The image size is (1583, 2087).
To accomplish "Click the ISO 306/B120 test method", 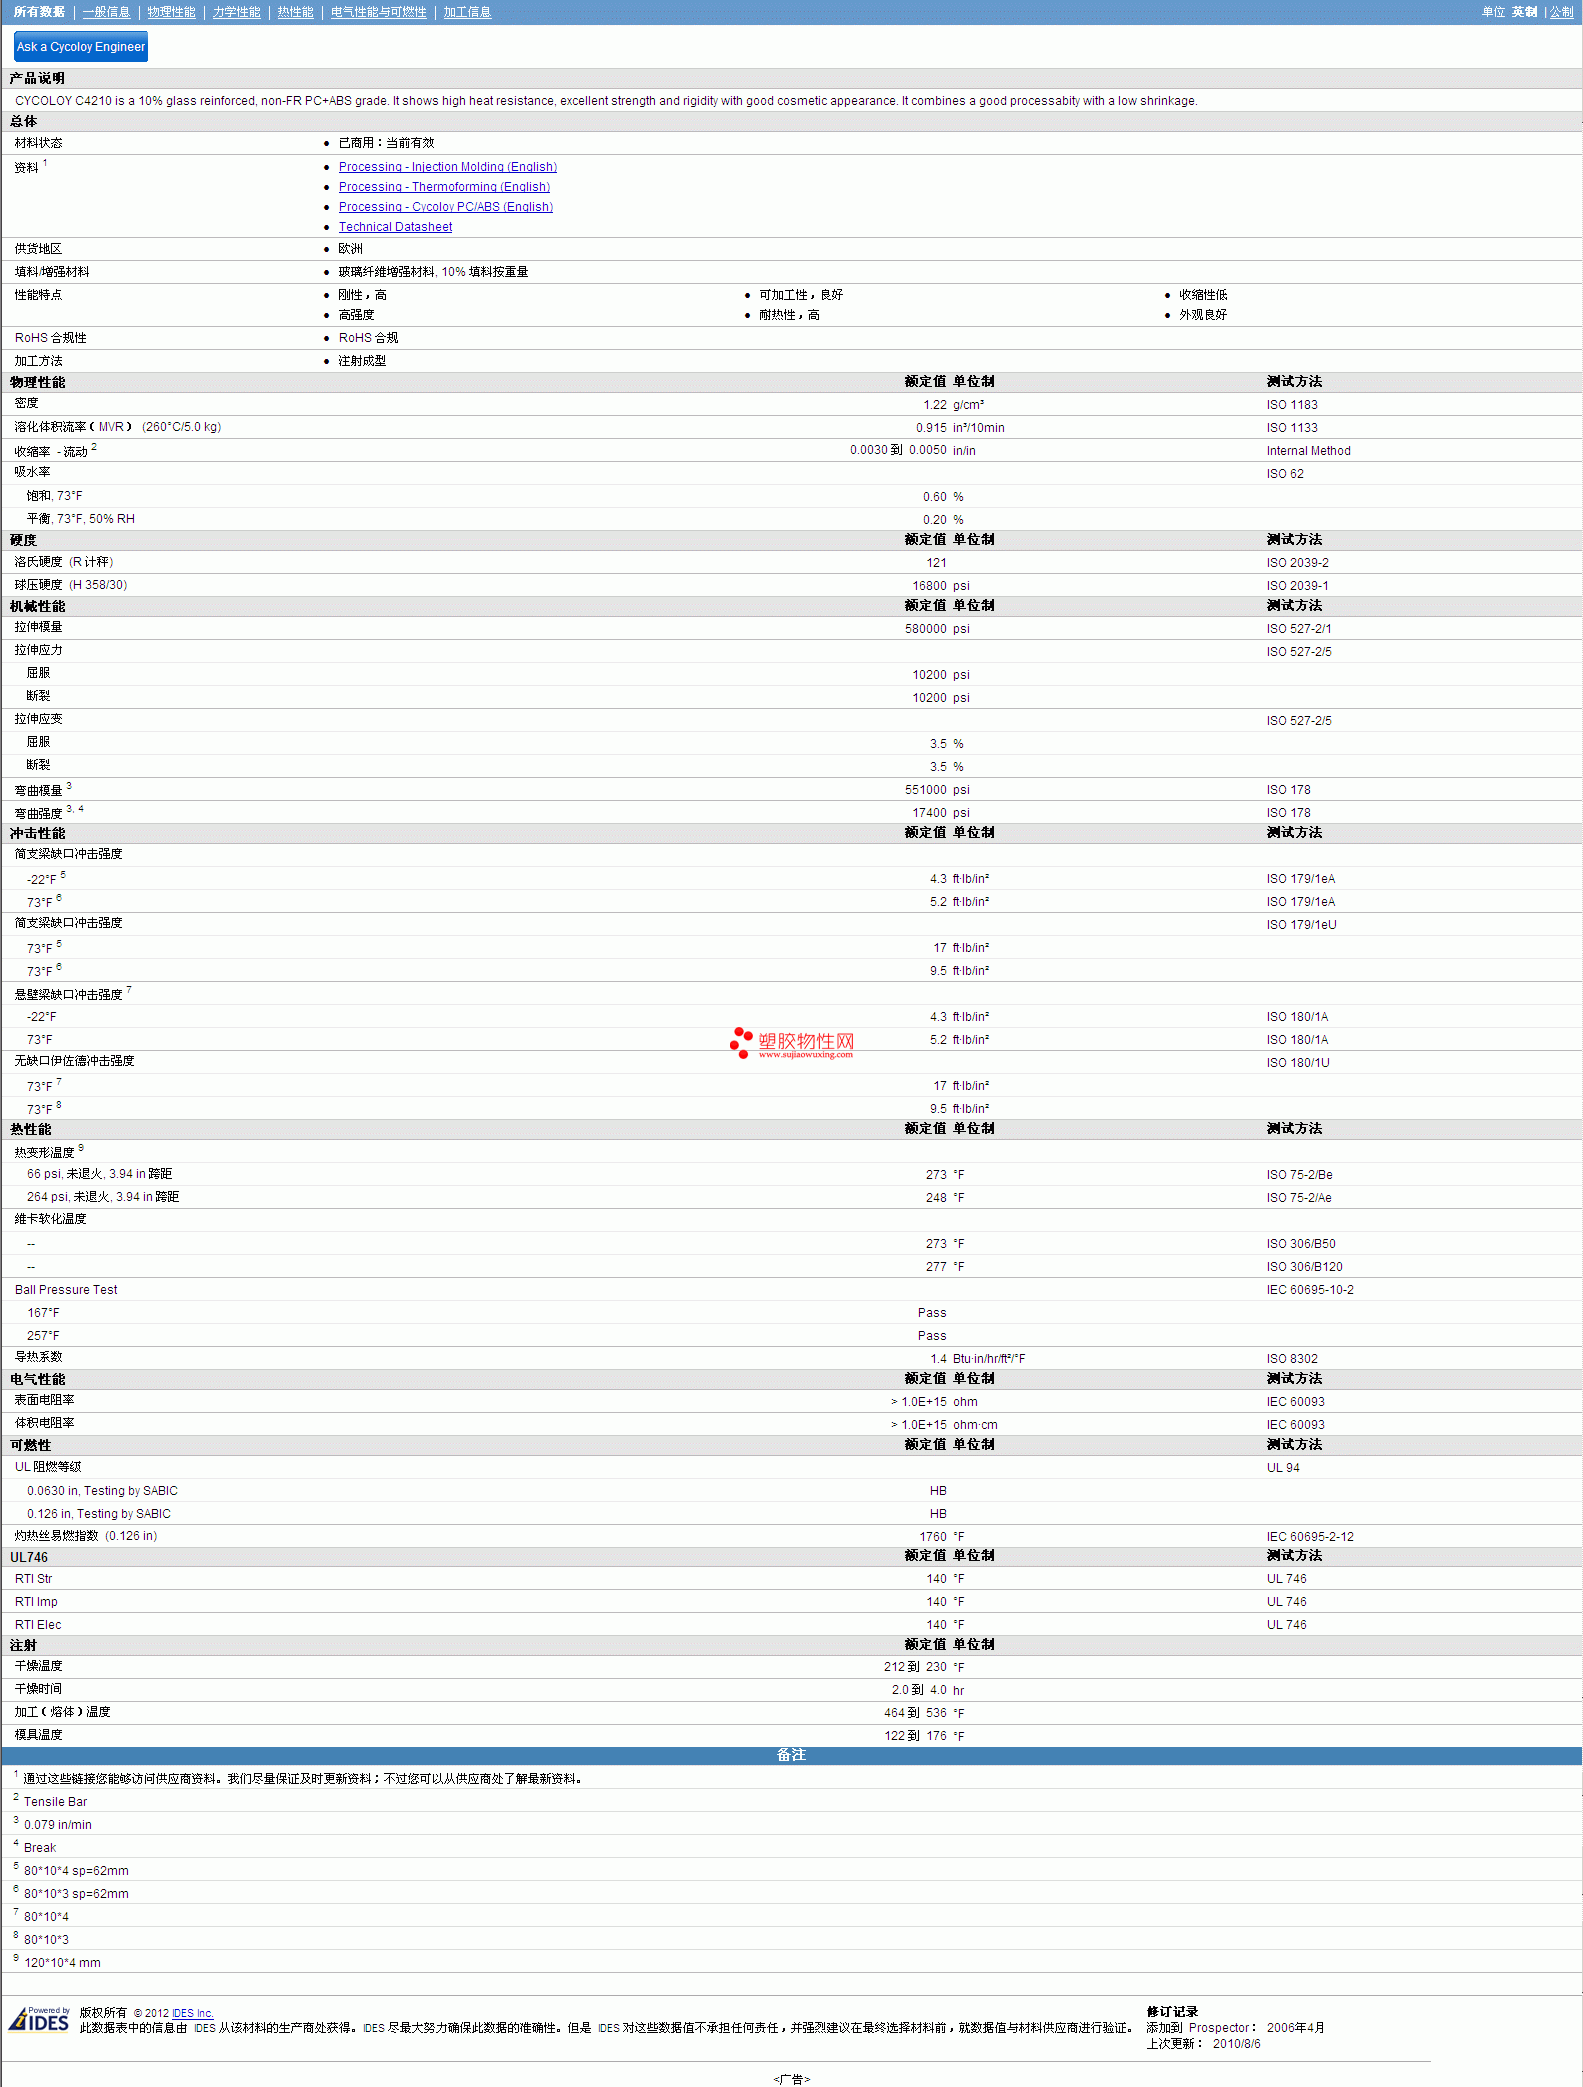I will click(1304, 1267).
